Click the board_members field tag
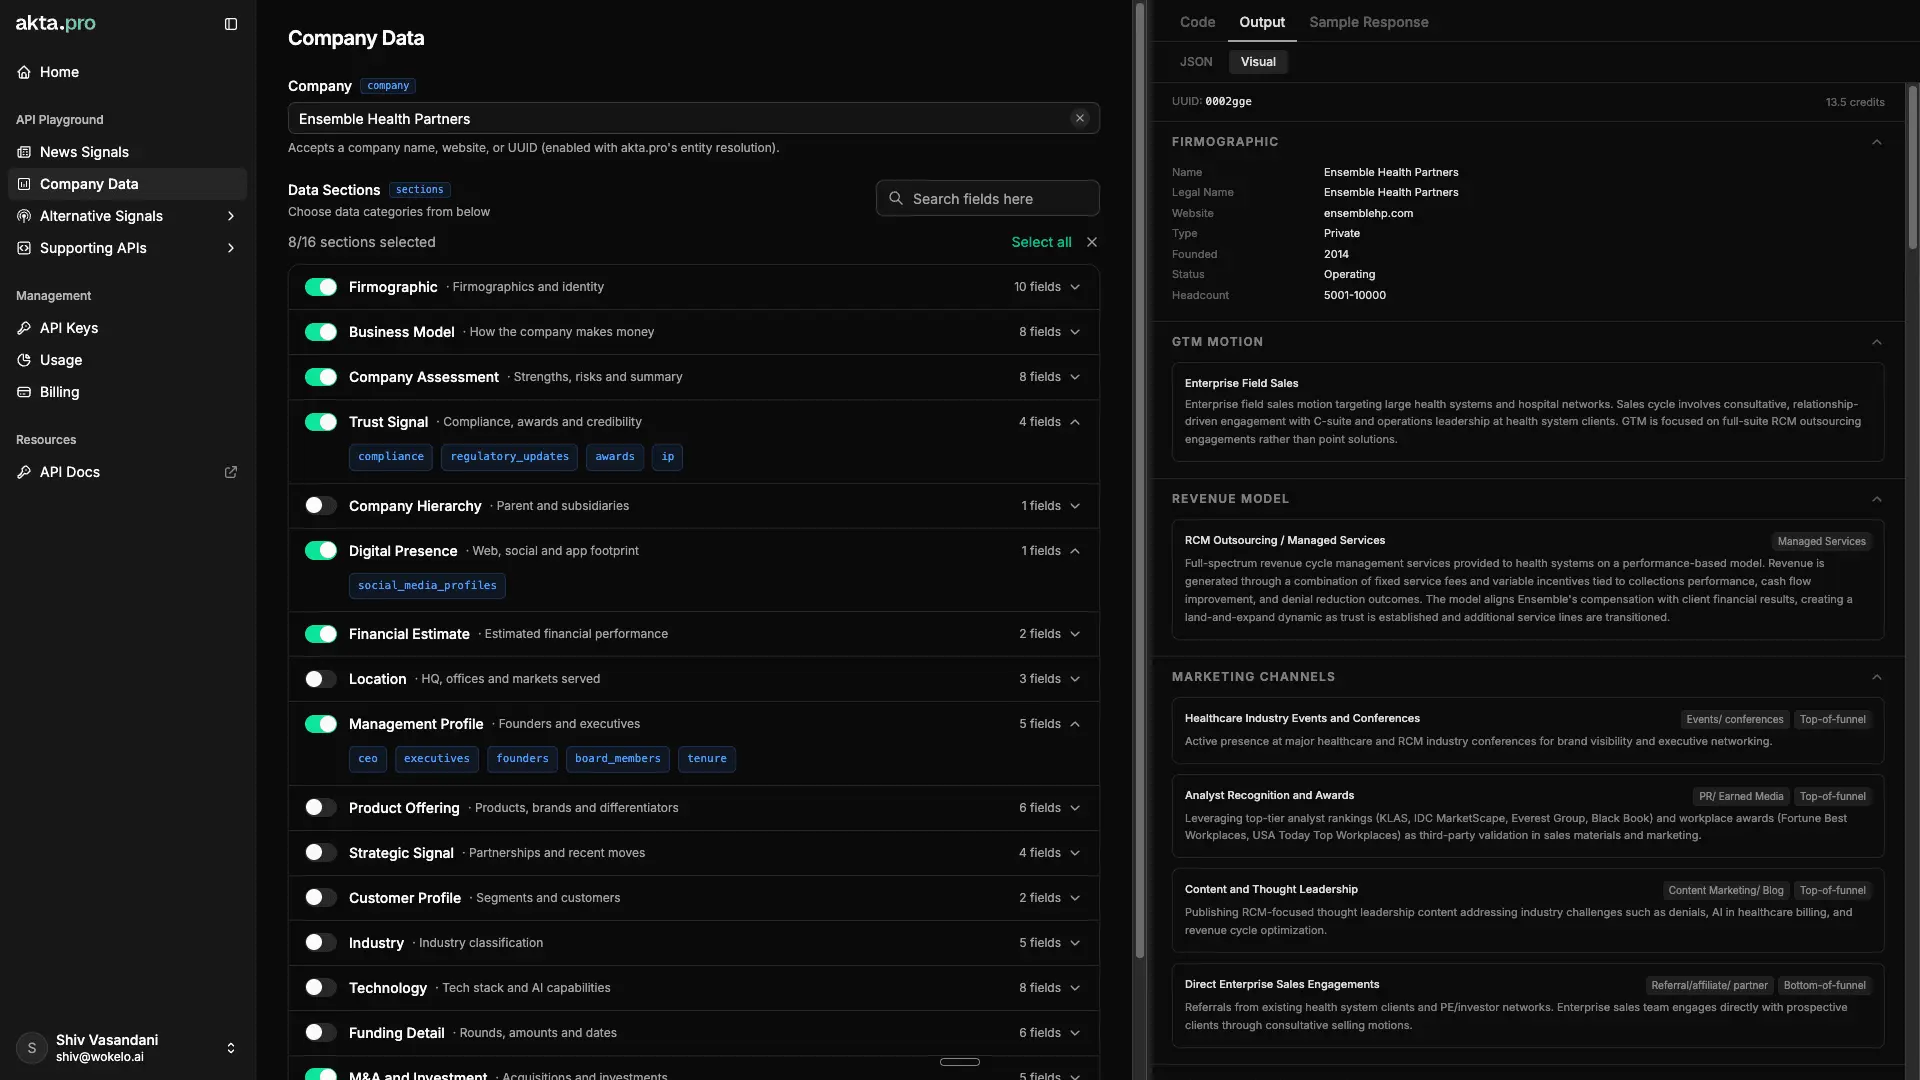This screenshot has width=1920, height=1080. click(x=618, y=759)
